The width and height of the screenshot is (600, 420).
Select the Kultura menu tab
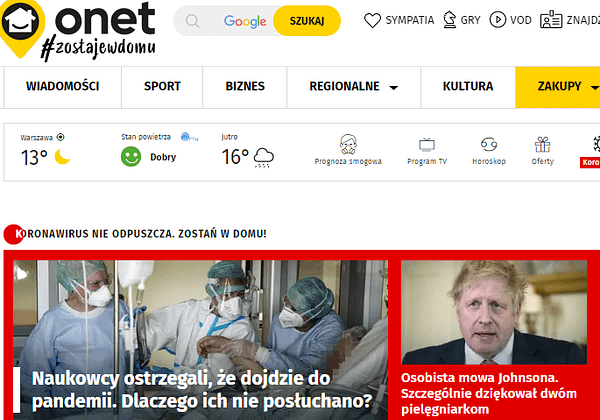(468, 87)
